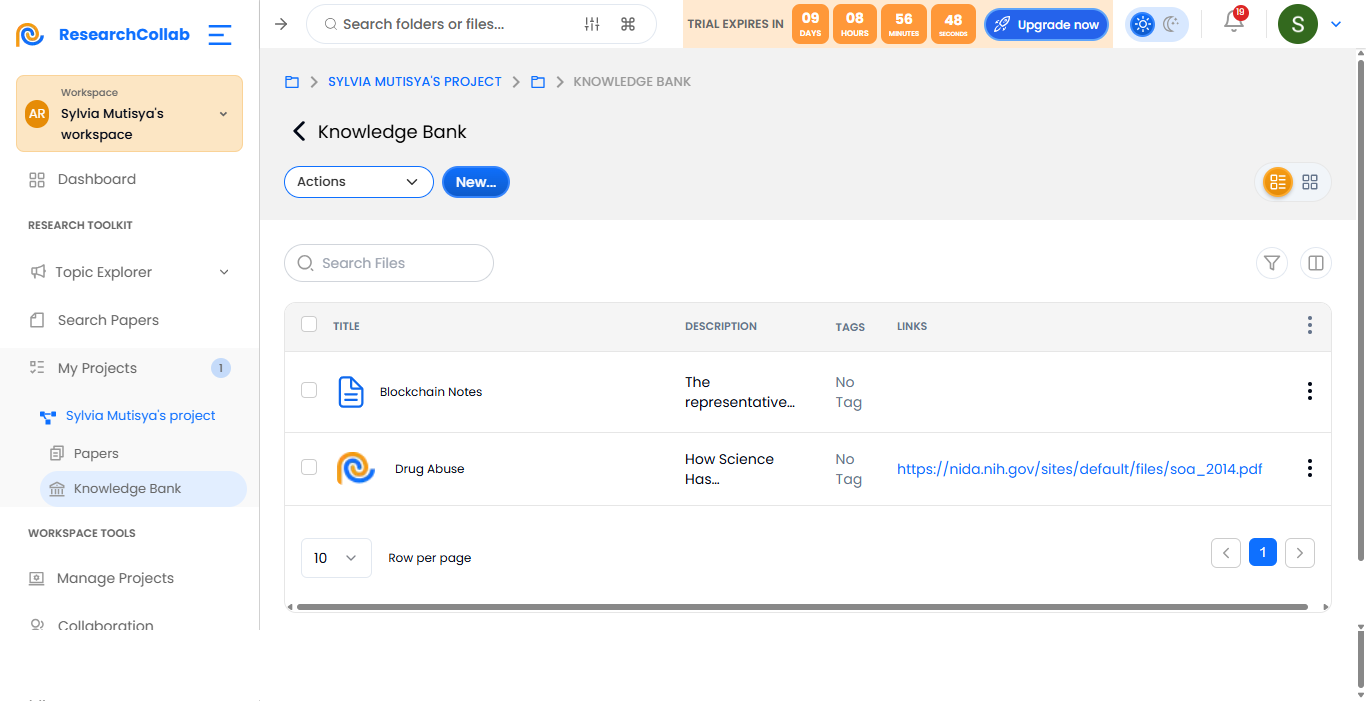Toggle the light/dark theme switch

[1157, 24]
